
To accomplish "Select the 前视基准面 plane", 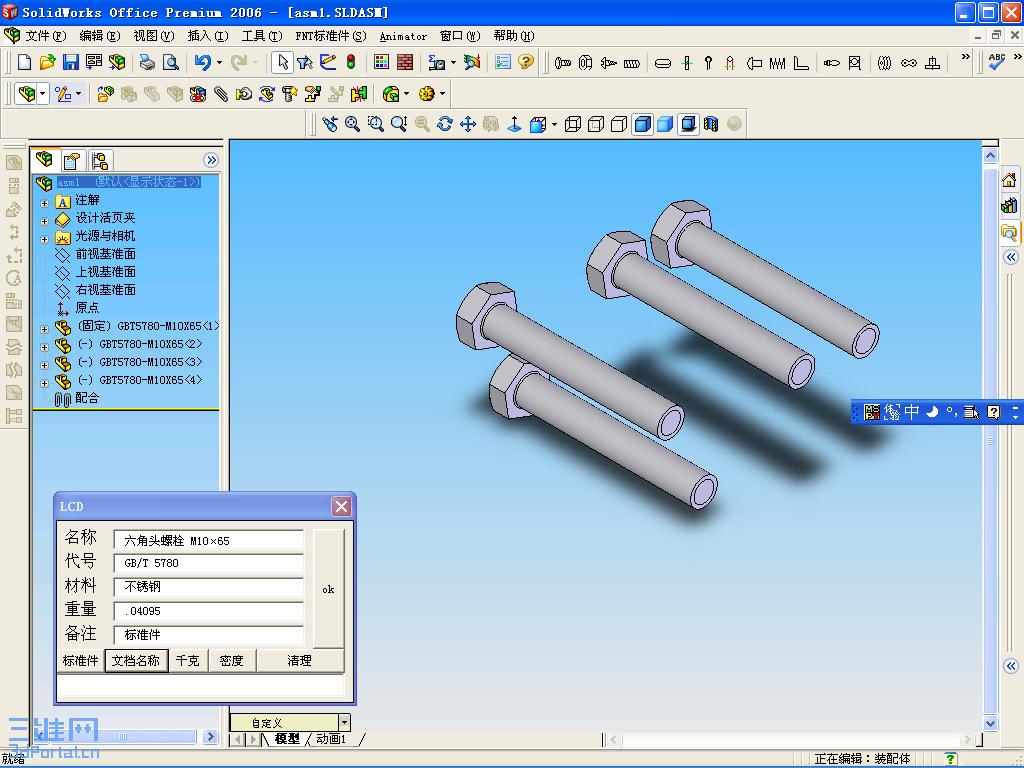I will coord(106,253).
